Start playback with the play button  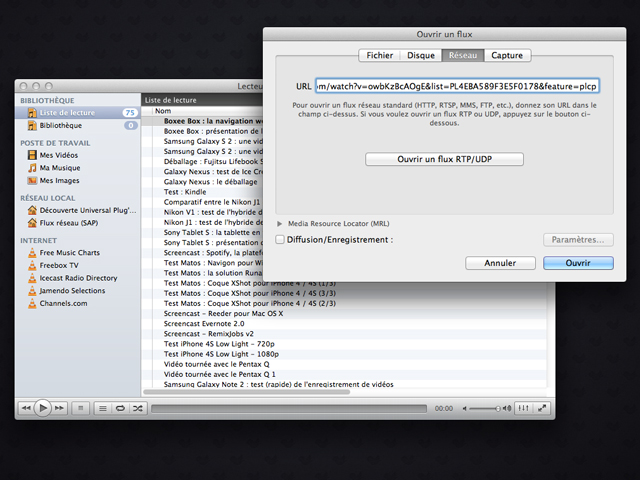pyautogui.click(x=42, y=408)
